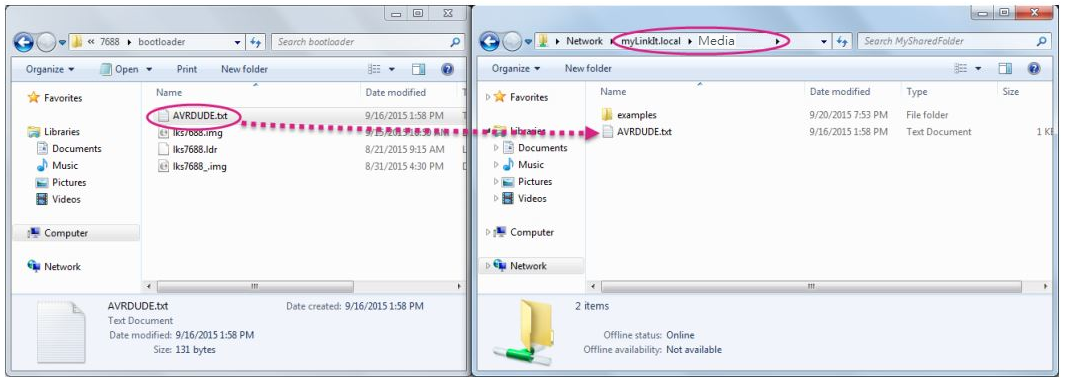1065x382 pixels.
Task: Open the Open button dropdown arrow
Action: [149, 69]
